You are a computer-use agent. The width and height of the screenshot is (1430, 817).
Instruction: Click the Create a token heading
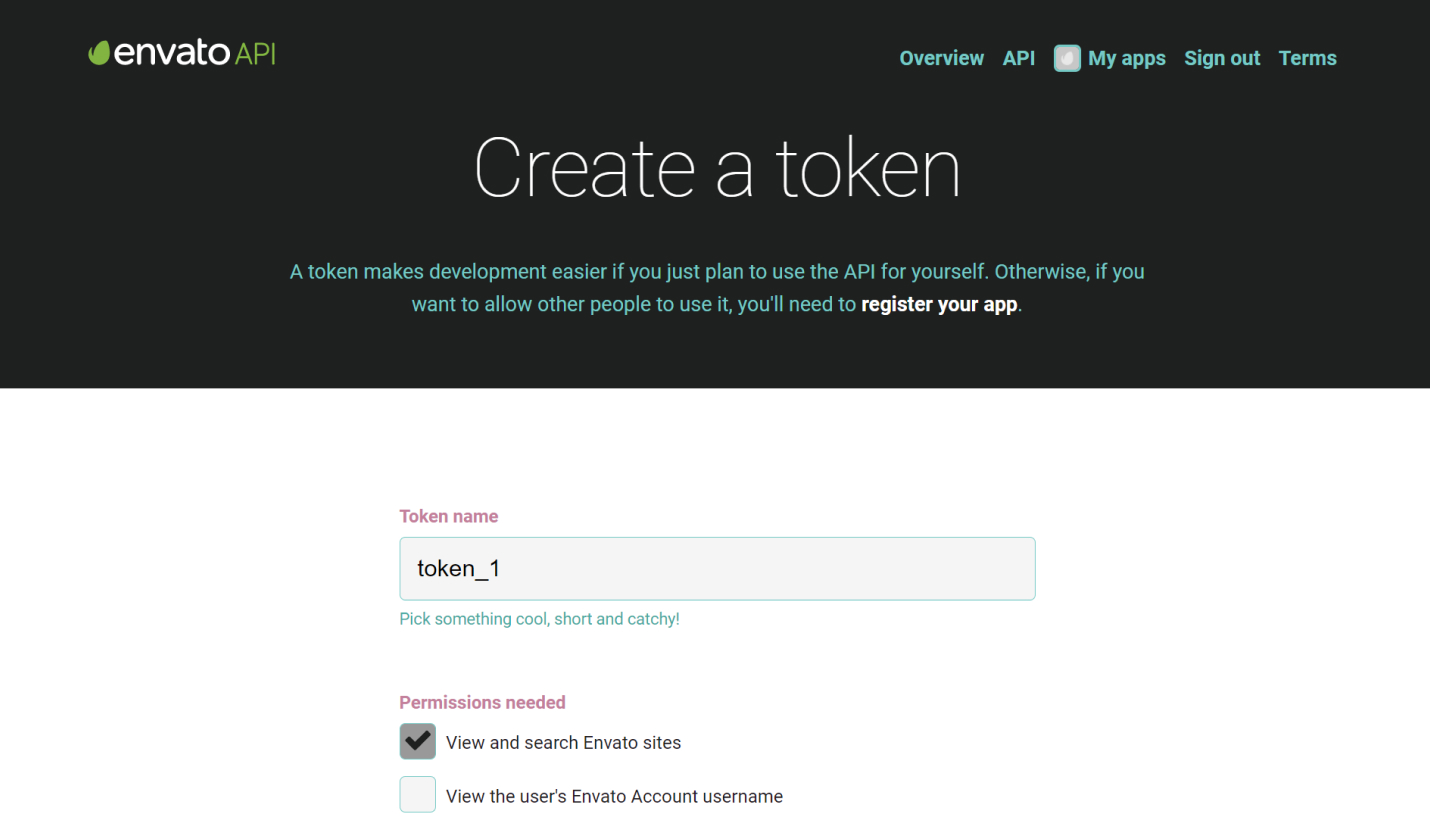pyautogui.click(x=717, y=168)
